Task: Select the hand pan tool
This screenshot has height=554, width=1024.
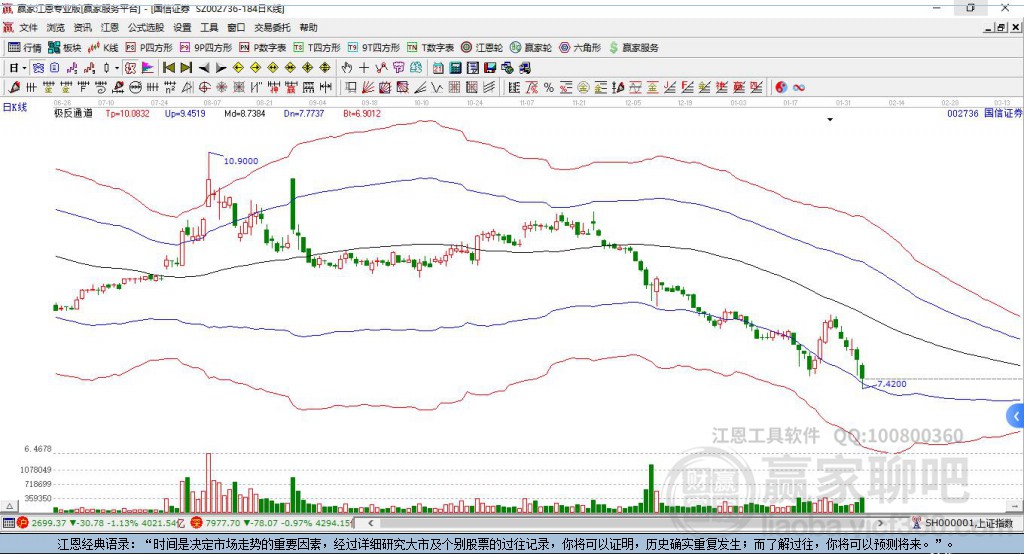Action: point(347,67)
